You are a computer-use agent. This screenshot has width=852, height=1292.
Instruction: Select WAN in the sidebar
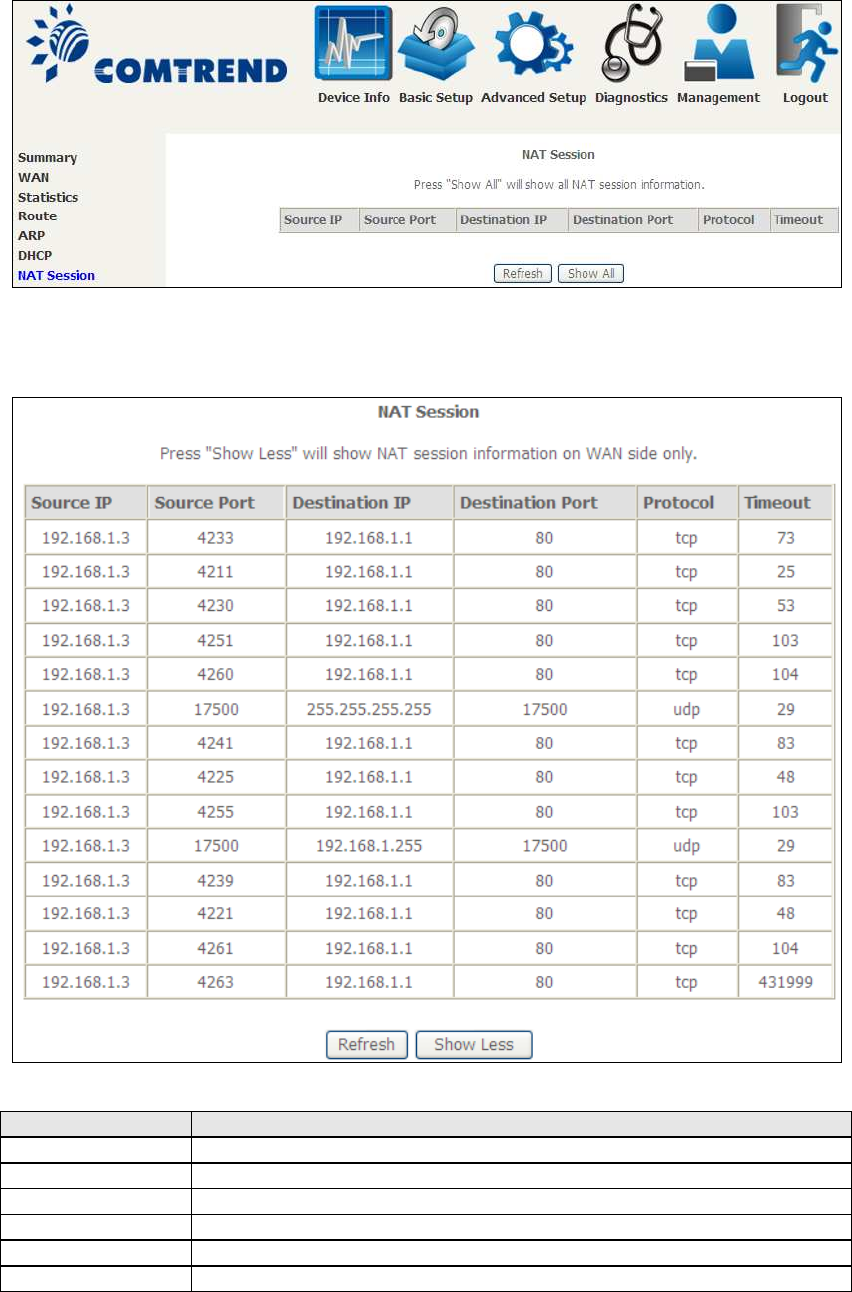coord(33,177)
